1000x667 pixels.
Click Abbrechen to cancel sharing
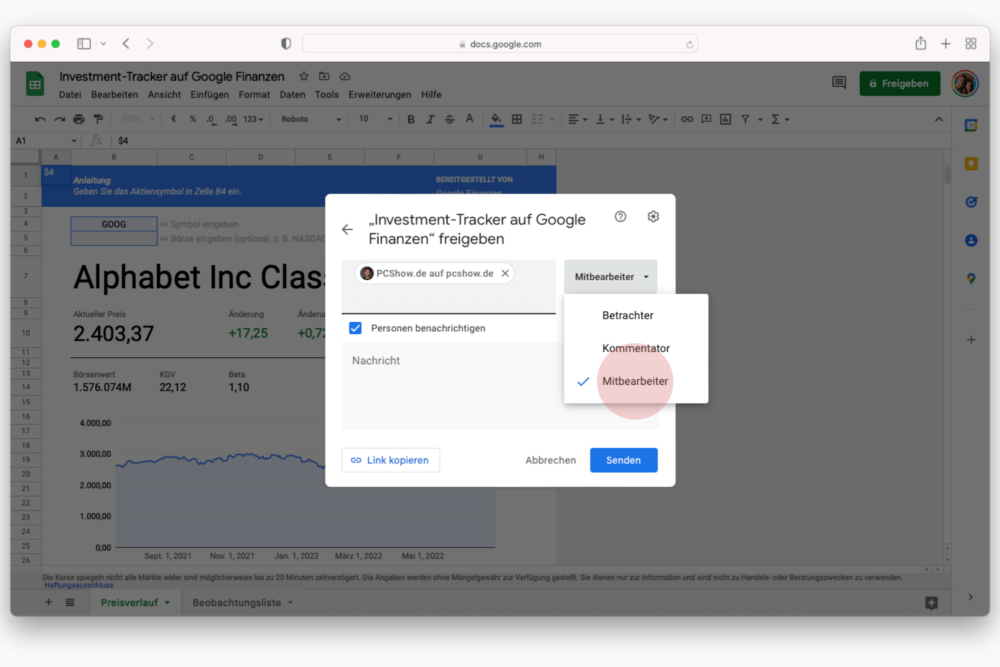[x=550, y=460]
